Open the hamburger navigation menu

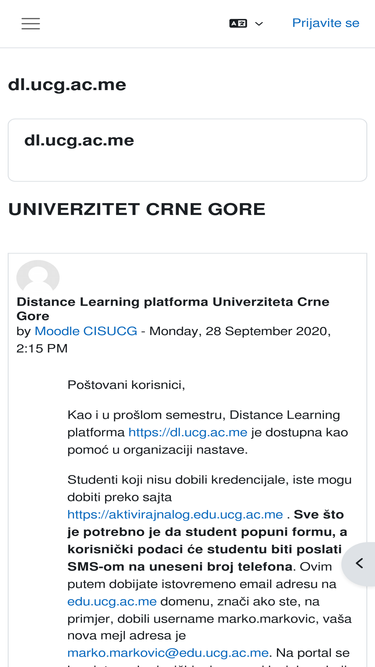31,23
